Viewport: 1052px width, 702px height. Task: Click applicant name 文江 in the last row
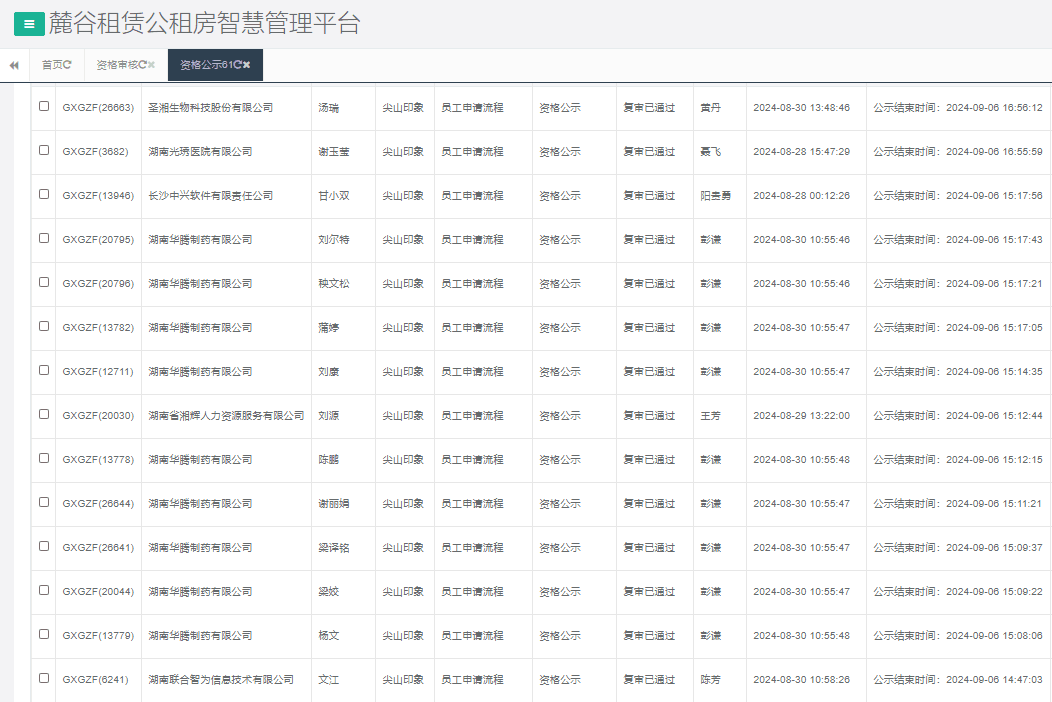330,679
